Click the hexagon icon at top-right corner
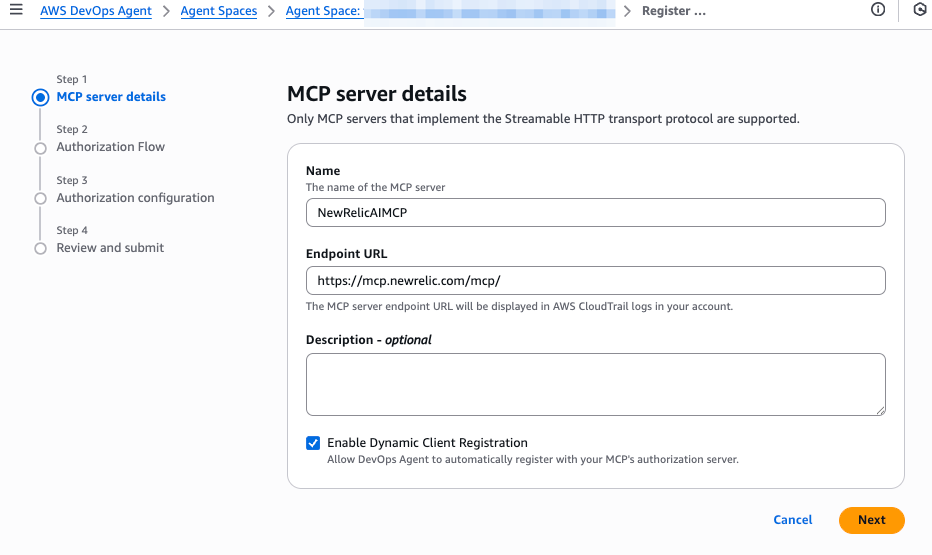The height and width of the screenshot is (555, 932). pyautogui.click(x=919, y=10)
